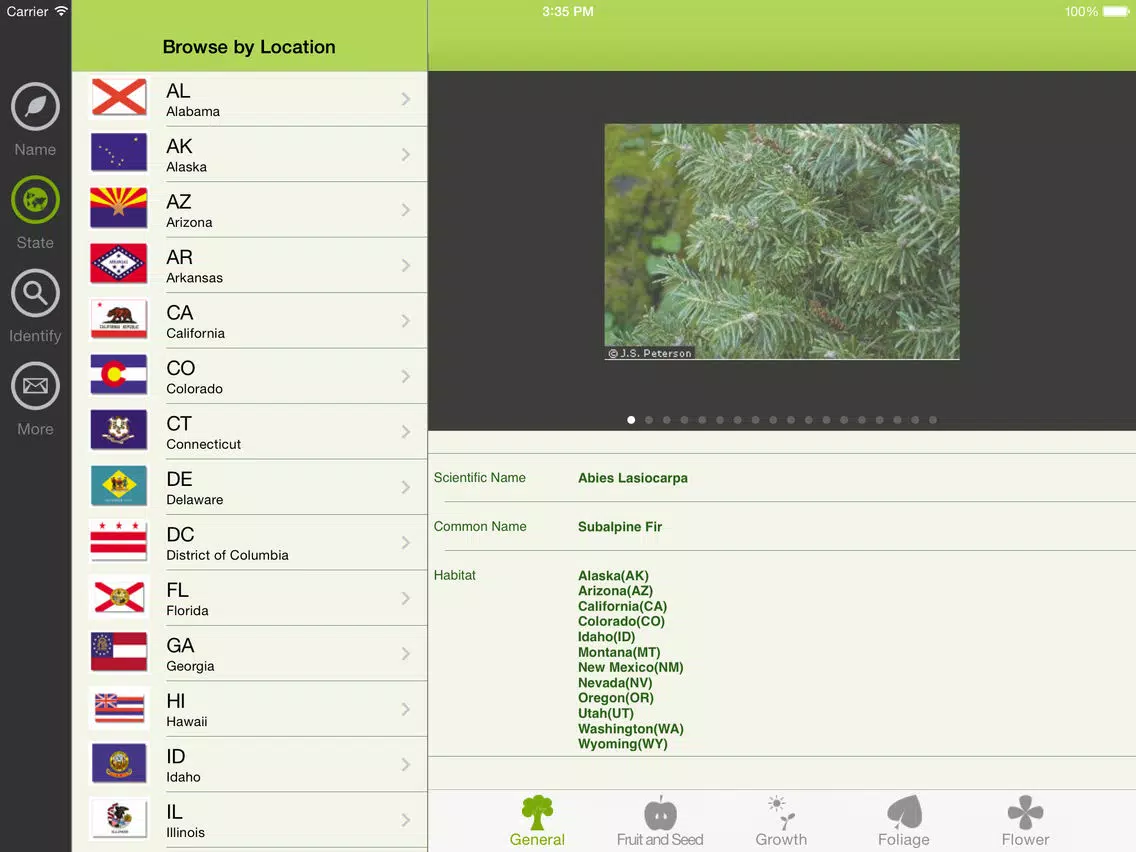1136x852 pixels.
Task: Tap the Illinois flag icon
Action: click(119, 819)
